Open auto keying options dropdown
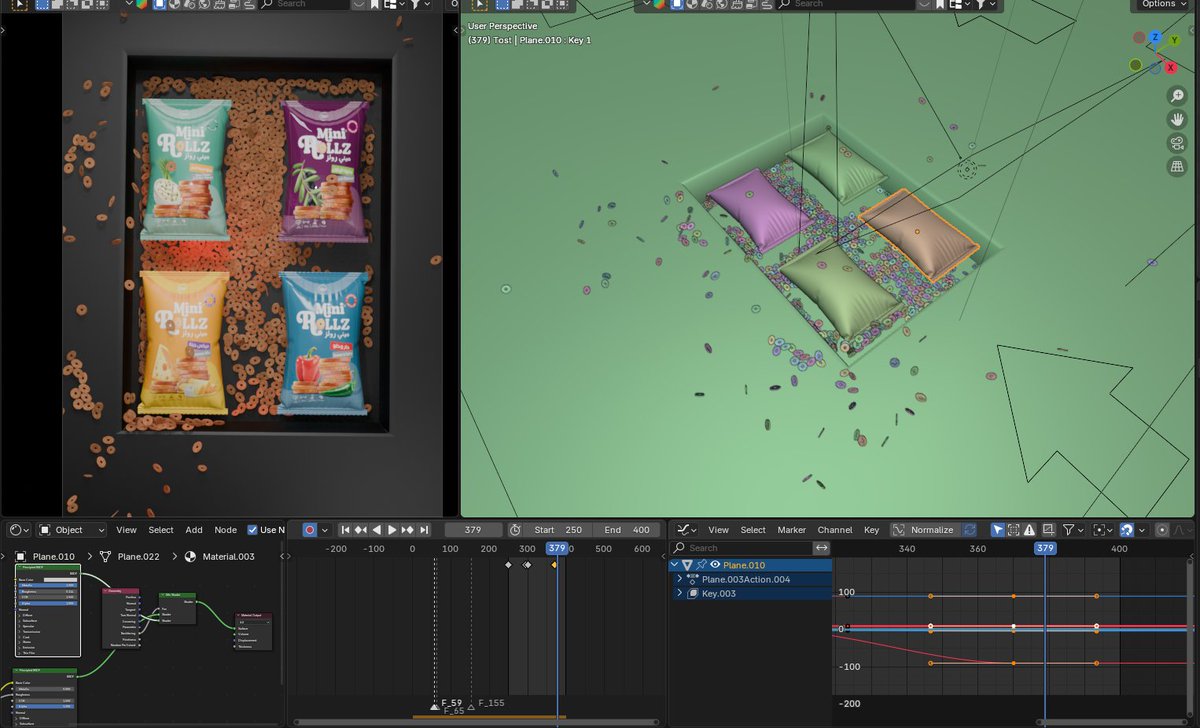 (x=325, y=530)
